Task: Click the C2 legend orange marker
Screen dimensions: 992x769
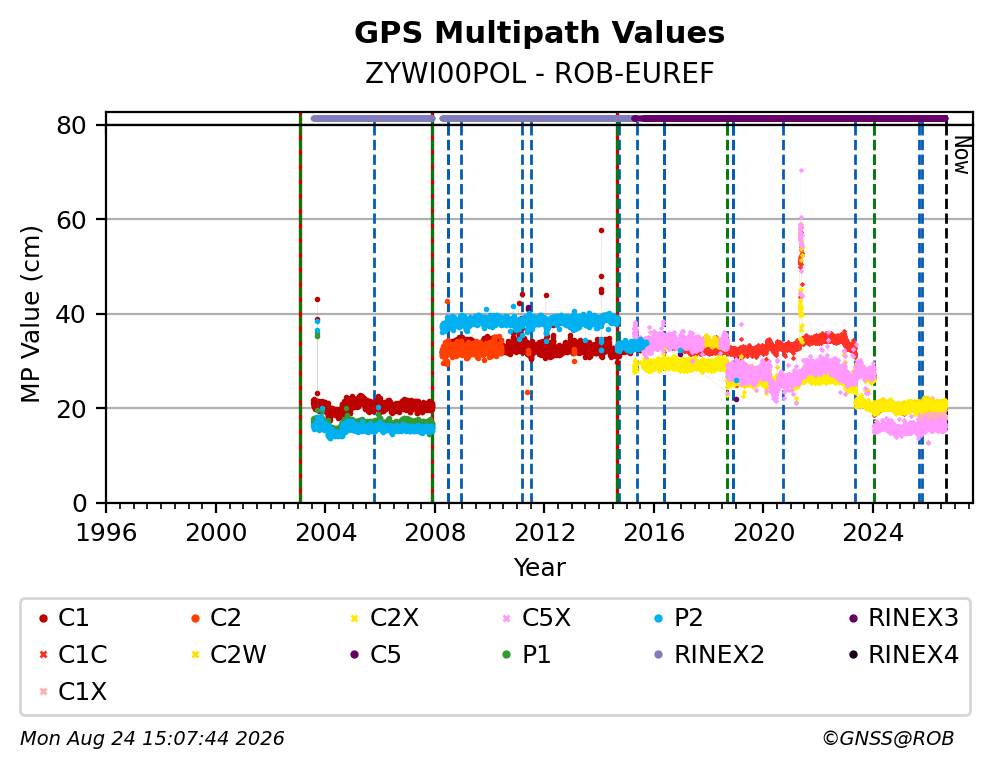Action: (x=195, y=618)
